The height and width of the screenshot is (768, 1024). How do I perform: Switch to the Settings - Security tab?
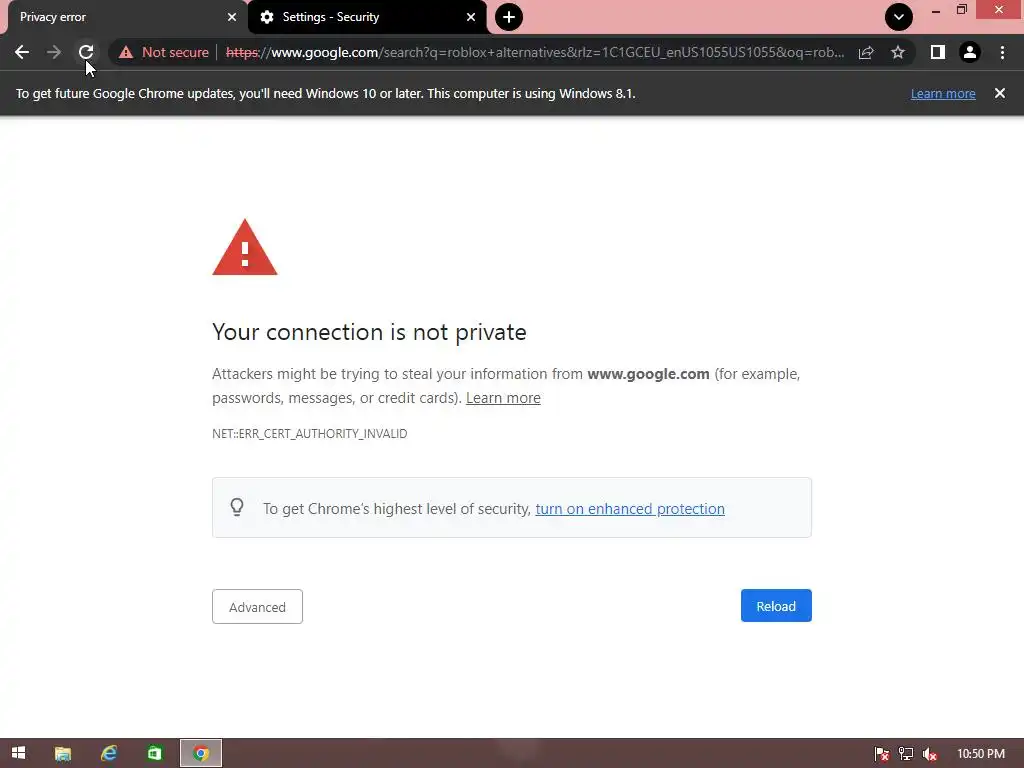[368, 17]
